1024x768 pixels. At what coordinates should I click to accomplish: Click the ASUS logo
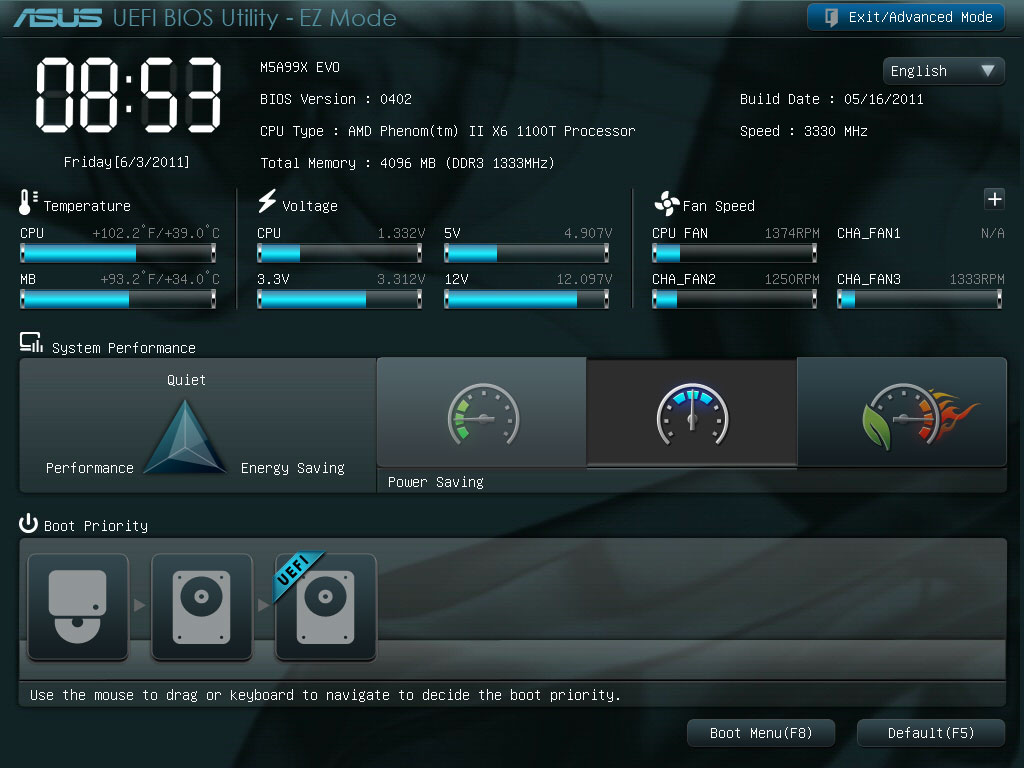(x=58, y=18)
